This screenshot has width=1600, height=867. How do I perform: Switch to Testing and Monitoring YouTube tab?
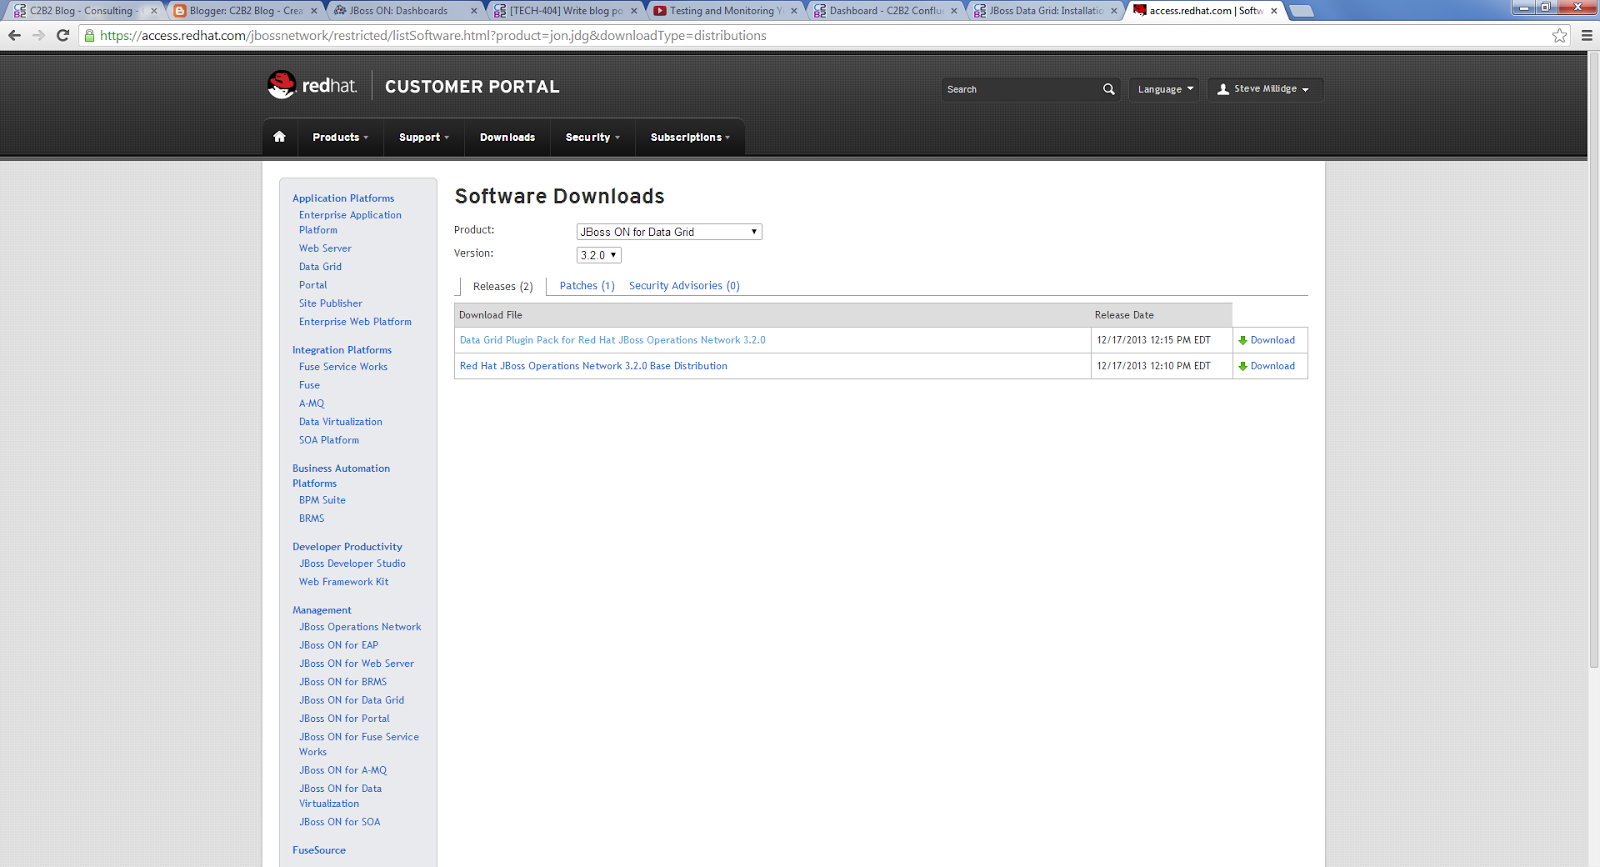coord(725,11)
